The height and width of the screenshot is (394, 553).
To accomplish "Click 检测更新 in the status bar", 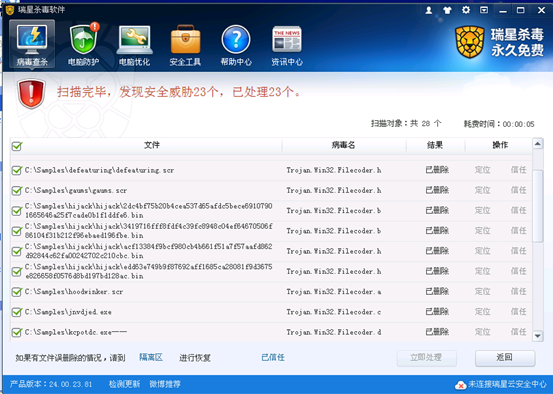I will pyautogui.click(x=124, y=384).
